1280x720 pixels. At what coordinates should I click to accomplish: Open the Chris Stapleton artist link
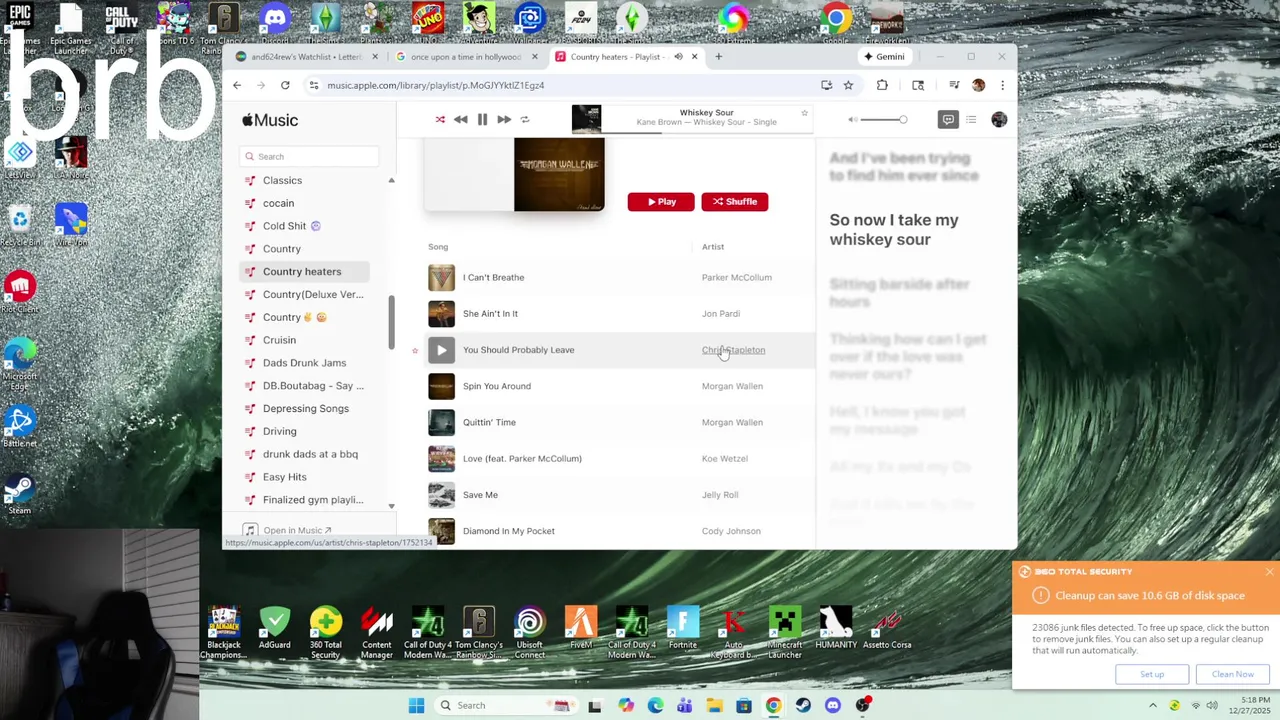(x=733, y=350)
